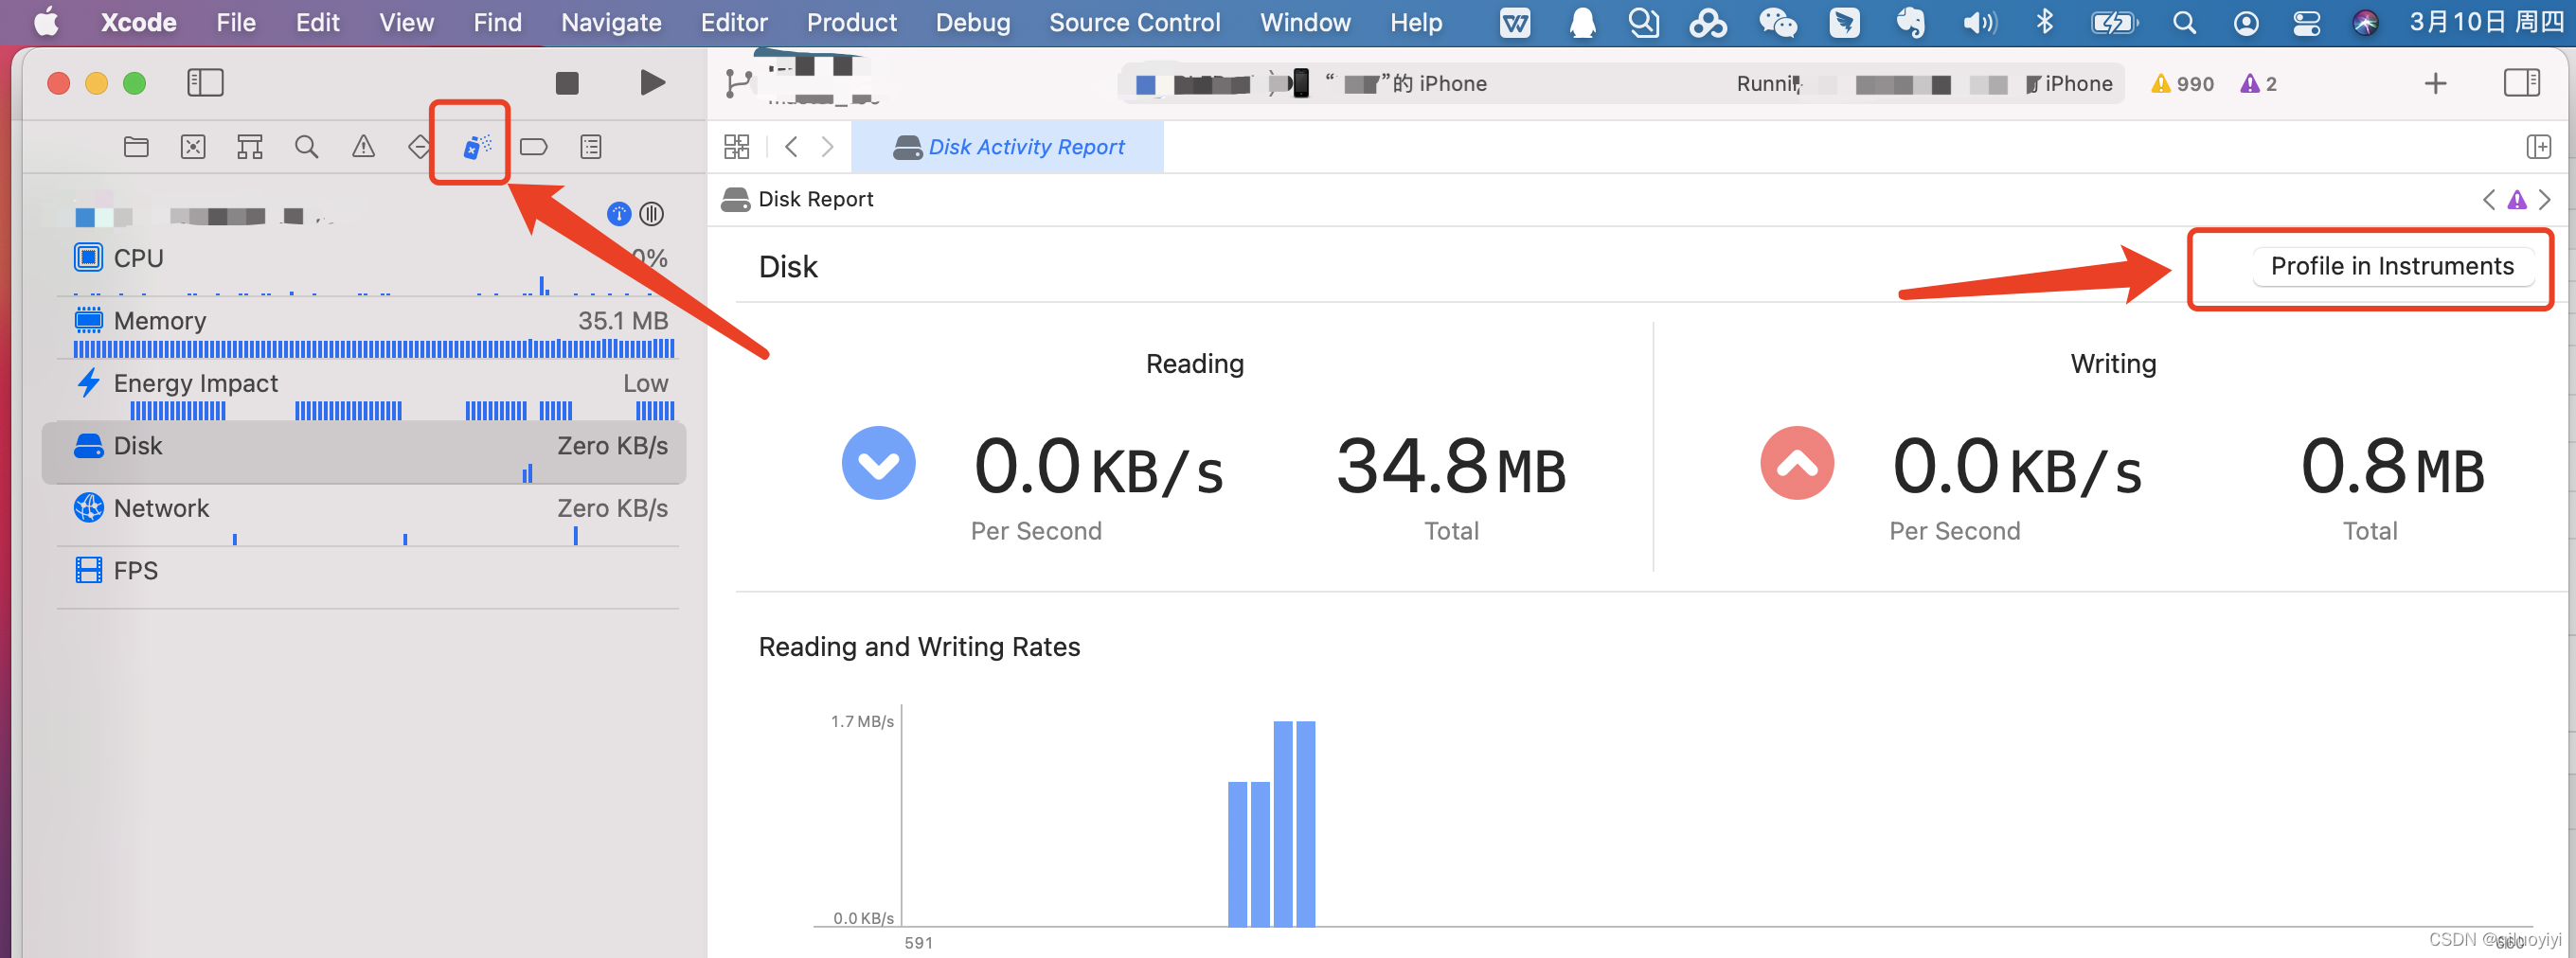Open the Edit menu
This screenshot has height=958, width=2576.
(x=317, y=22)
